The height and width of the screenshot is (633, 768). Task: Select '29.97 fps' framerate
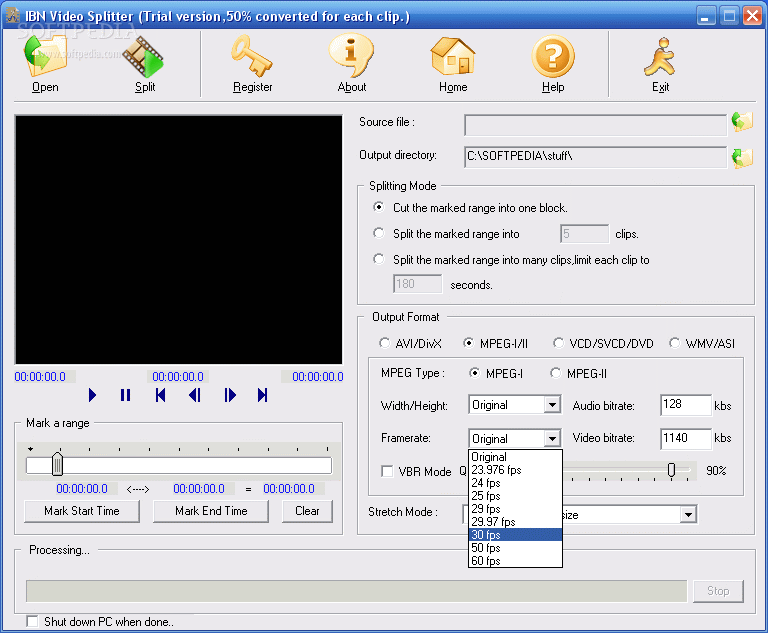click(x=515, y=522)
